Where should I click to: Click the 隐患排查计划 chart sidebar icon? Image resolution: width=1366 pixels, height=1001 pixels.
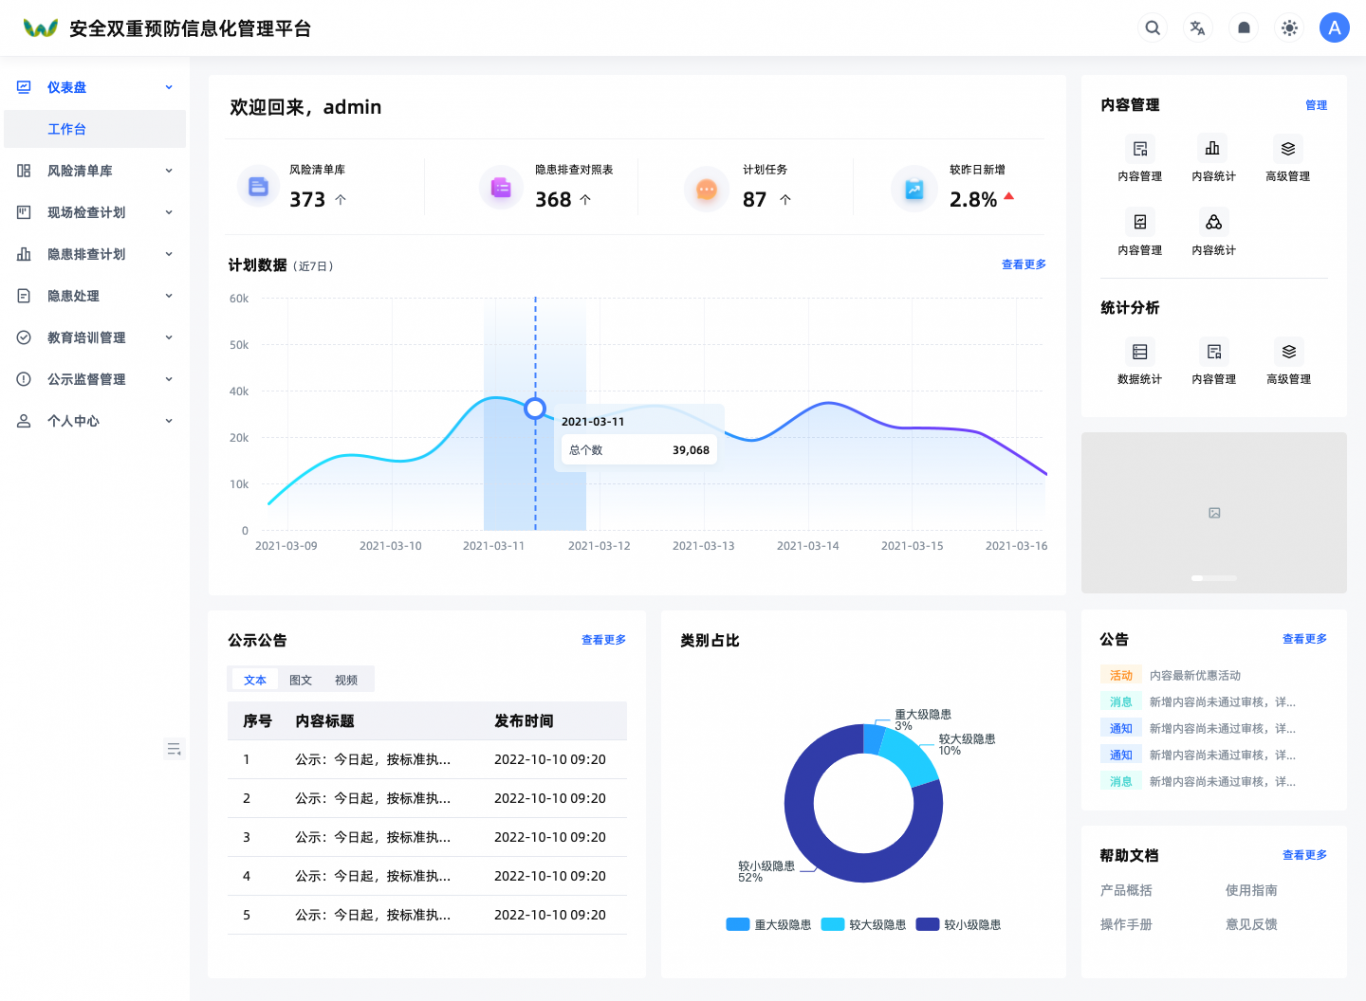click(x=24, y=254)
